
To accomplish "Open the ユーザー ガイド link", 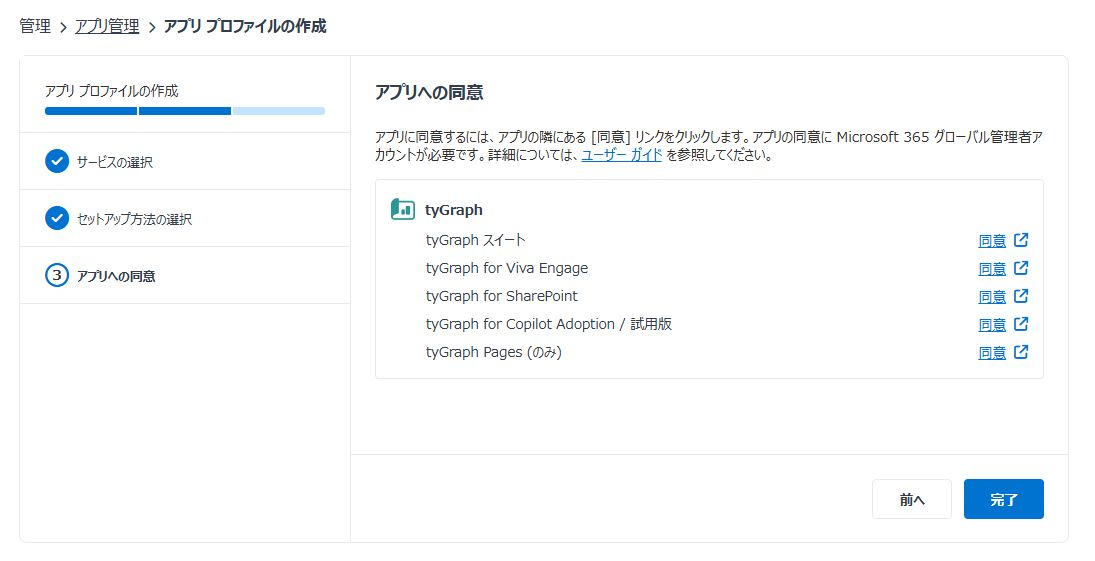I will [x=622, y=155].
